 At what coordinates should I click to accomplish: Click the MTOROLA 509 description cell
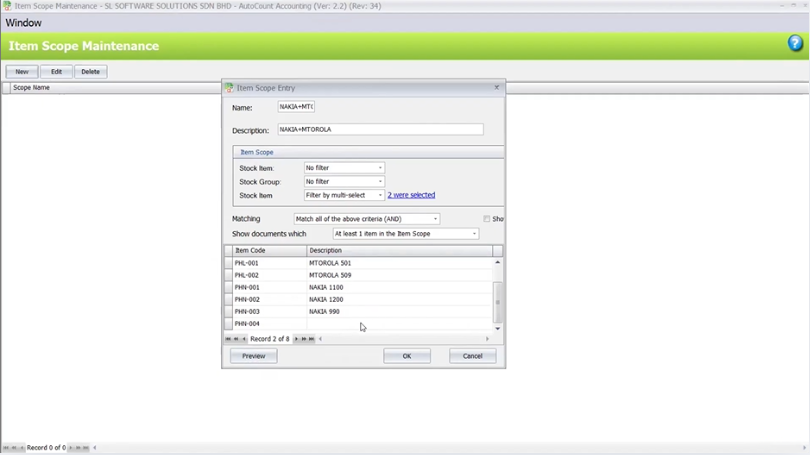[x=399, y=275]
